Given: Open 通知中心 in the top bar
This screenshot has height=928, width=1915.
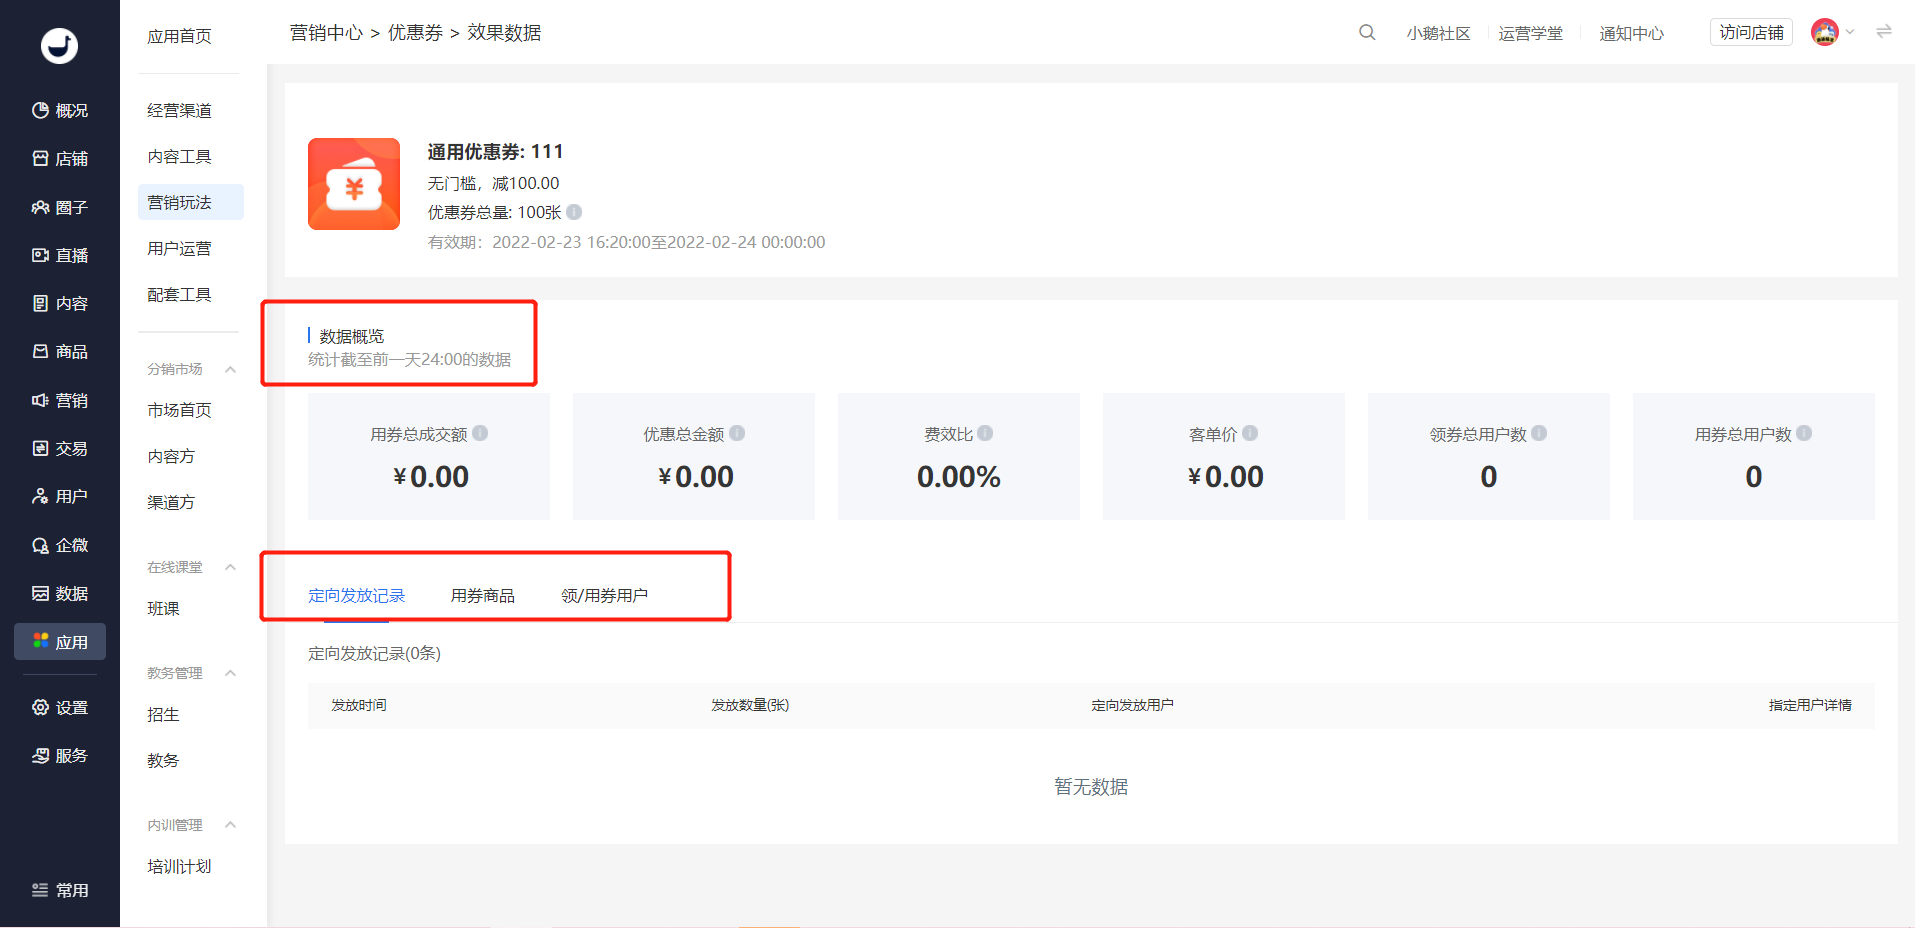Looking at the screenshot, I should (x=1631, y=34).
